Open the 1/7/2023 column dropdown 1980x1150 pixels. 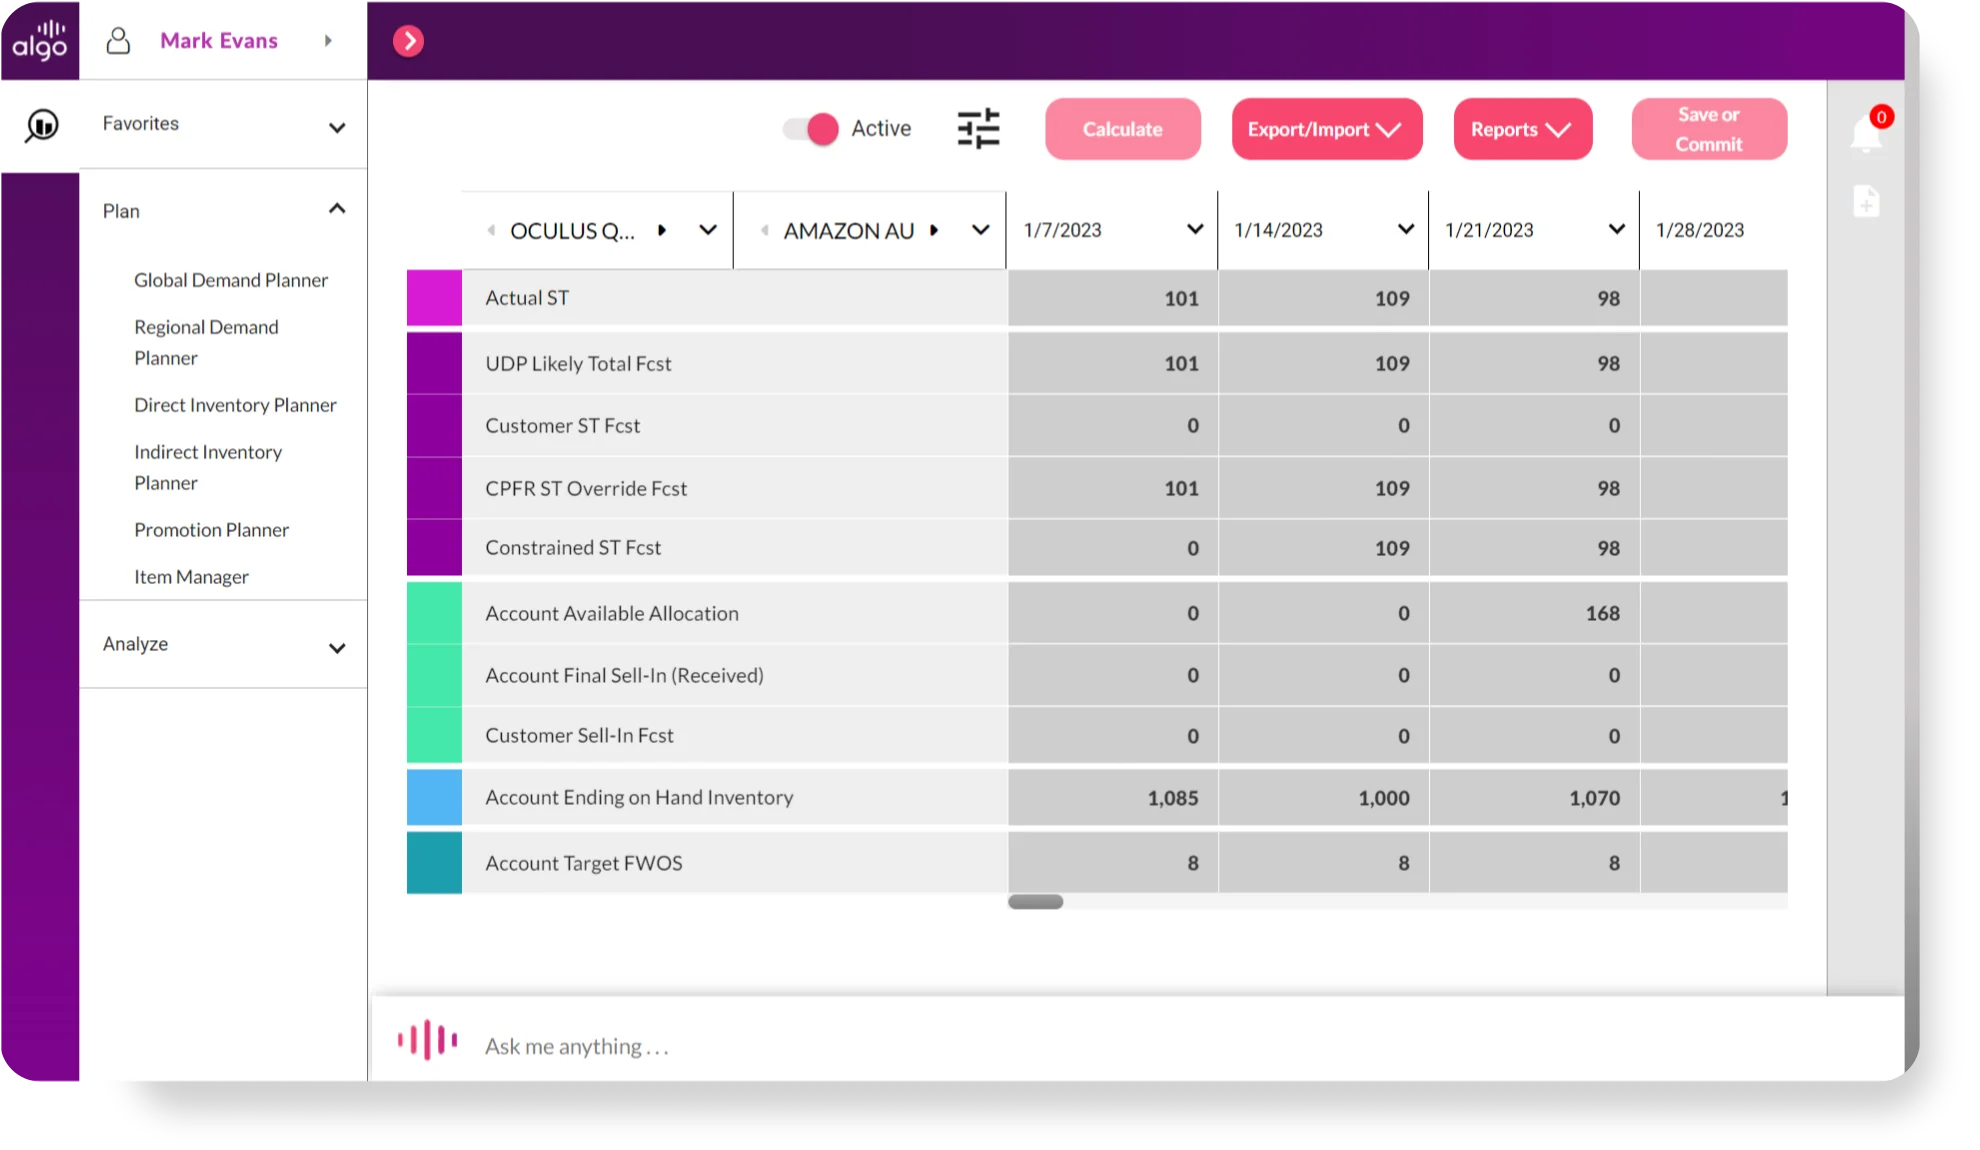tap(1195, 229)
